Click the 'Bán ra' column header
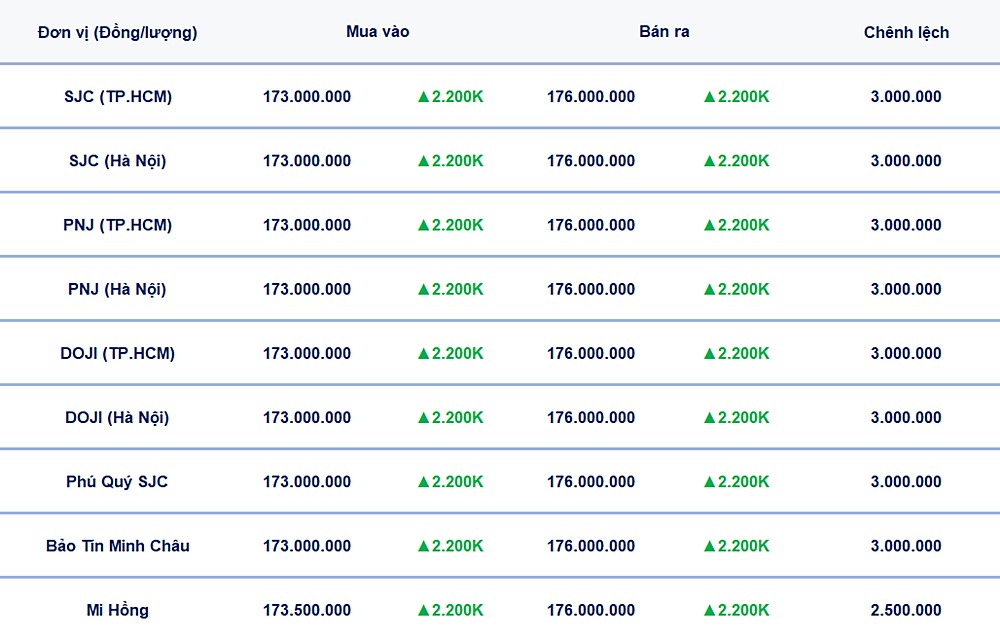The width and height of the screenshot is (1000, 637). (664, 32)
